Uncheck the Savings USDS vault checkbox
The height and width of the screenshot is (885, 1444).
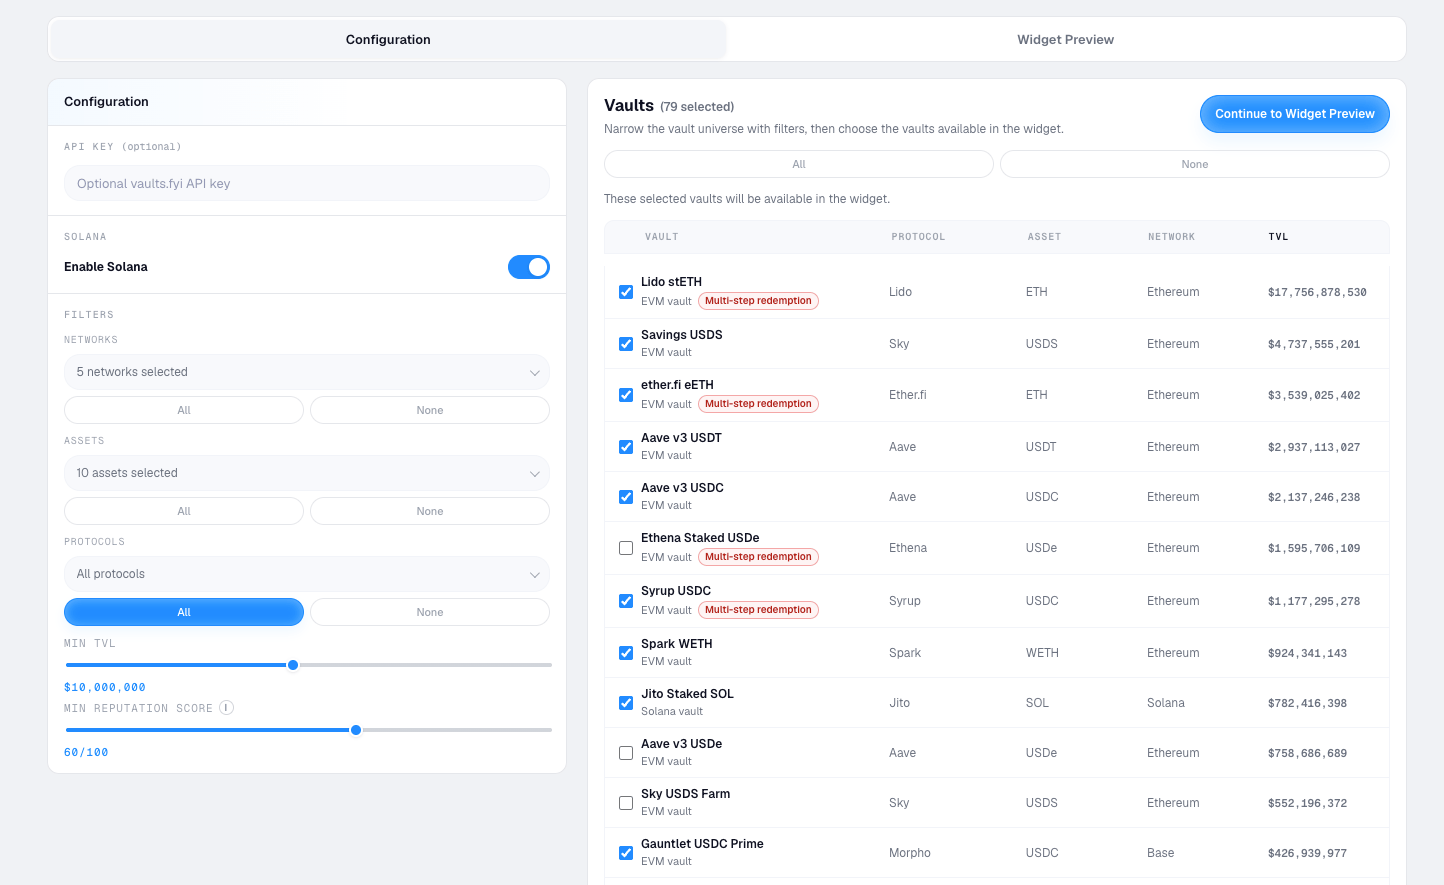tap(626, 344)
